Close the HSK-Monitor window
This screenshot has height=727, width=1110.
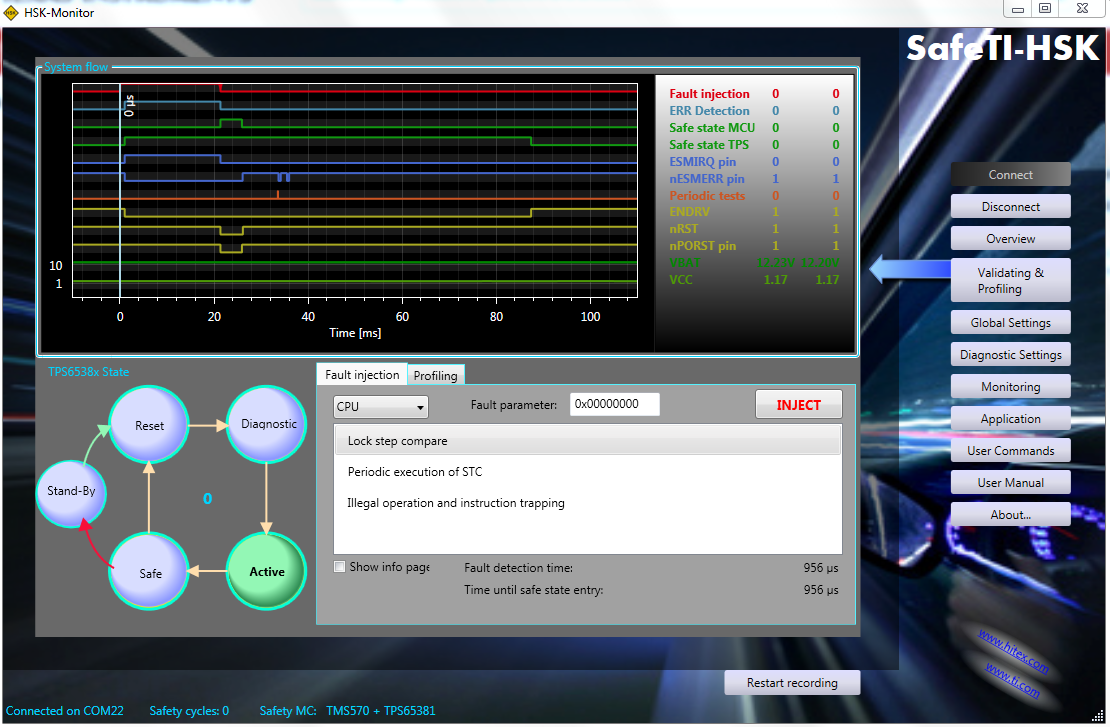point(1082,8)
